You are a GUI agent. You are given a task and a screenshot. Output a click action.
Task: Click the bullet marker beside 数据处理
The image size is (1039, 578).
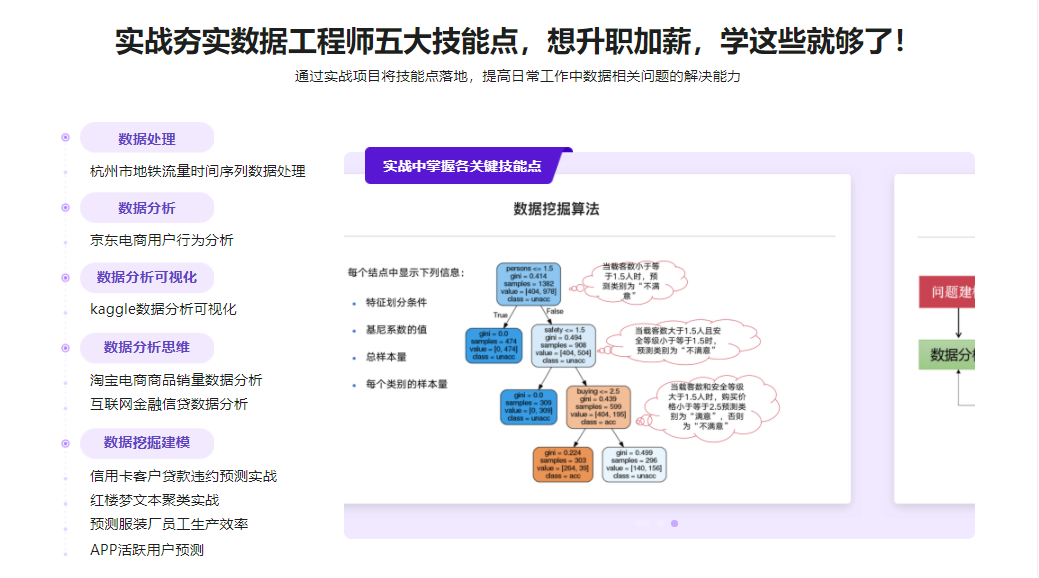65,138
